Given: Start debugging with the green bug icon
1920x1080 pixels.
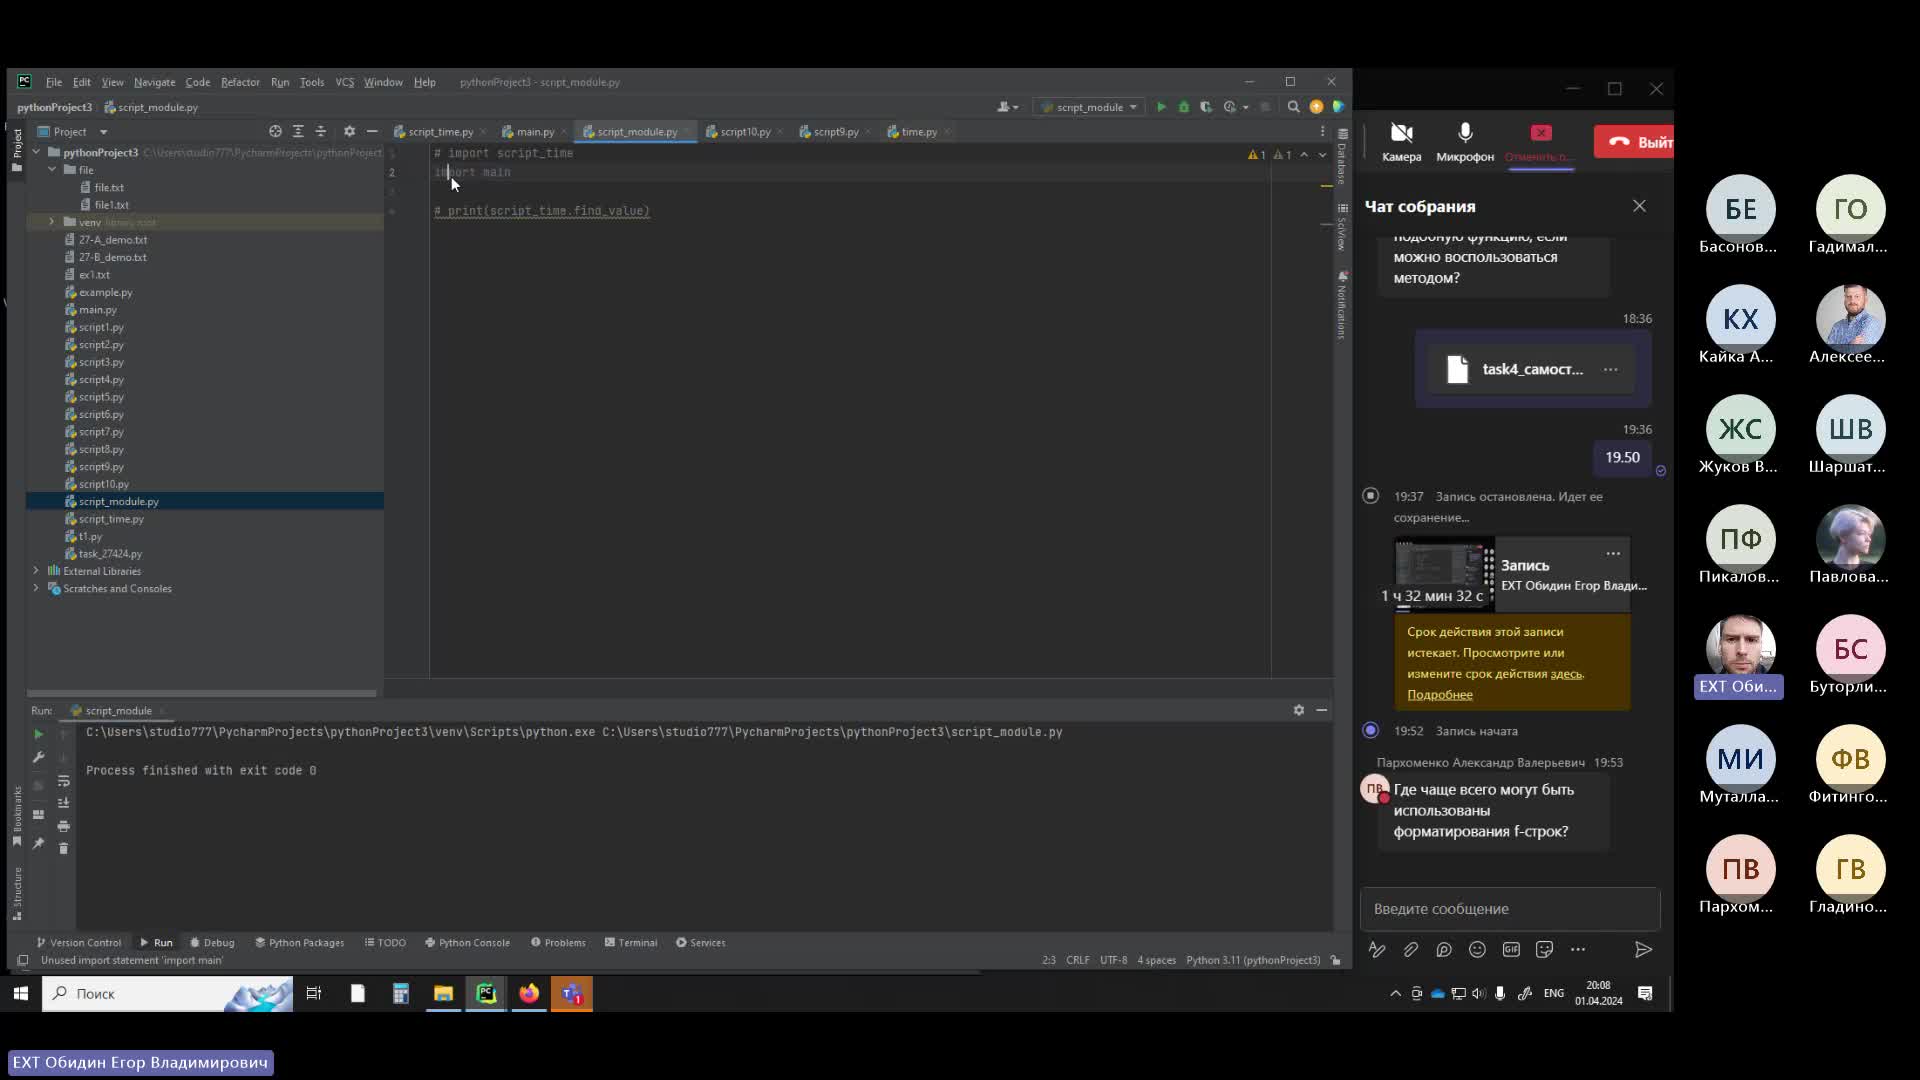Looking at the screenshot, I should [1184, 107].
